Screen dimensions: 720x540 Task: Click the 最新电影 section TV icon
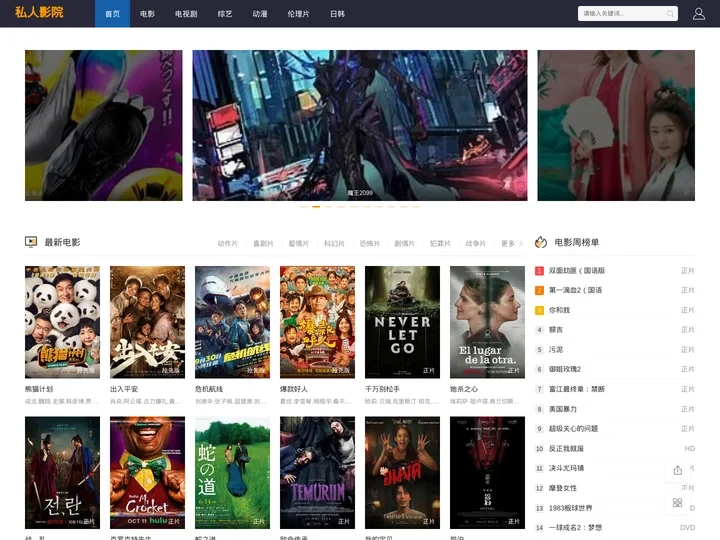[x=31, y=242]
